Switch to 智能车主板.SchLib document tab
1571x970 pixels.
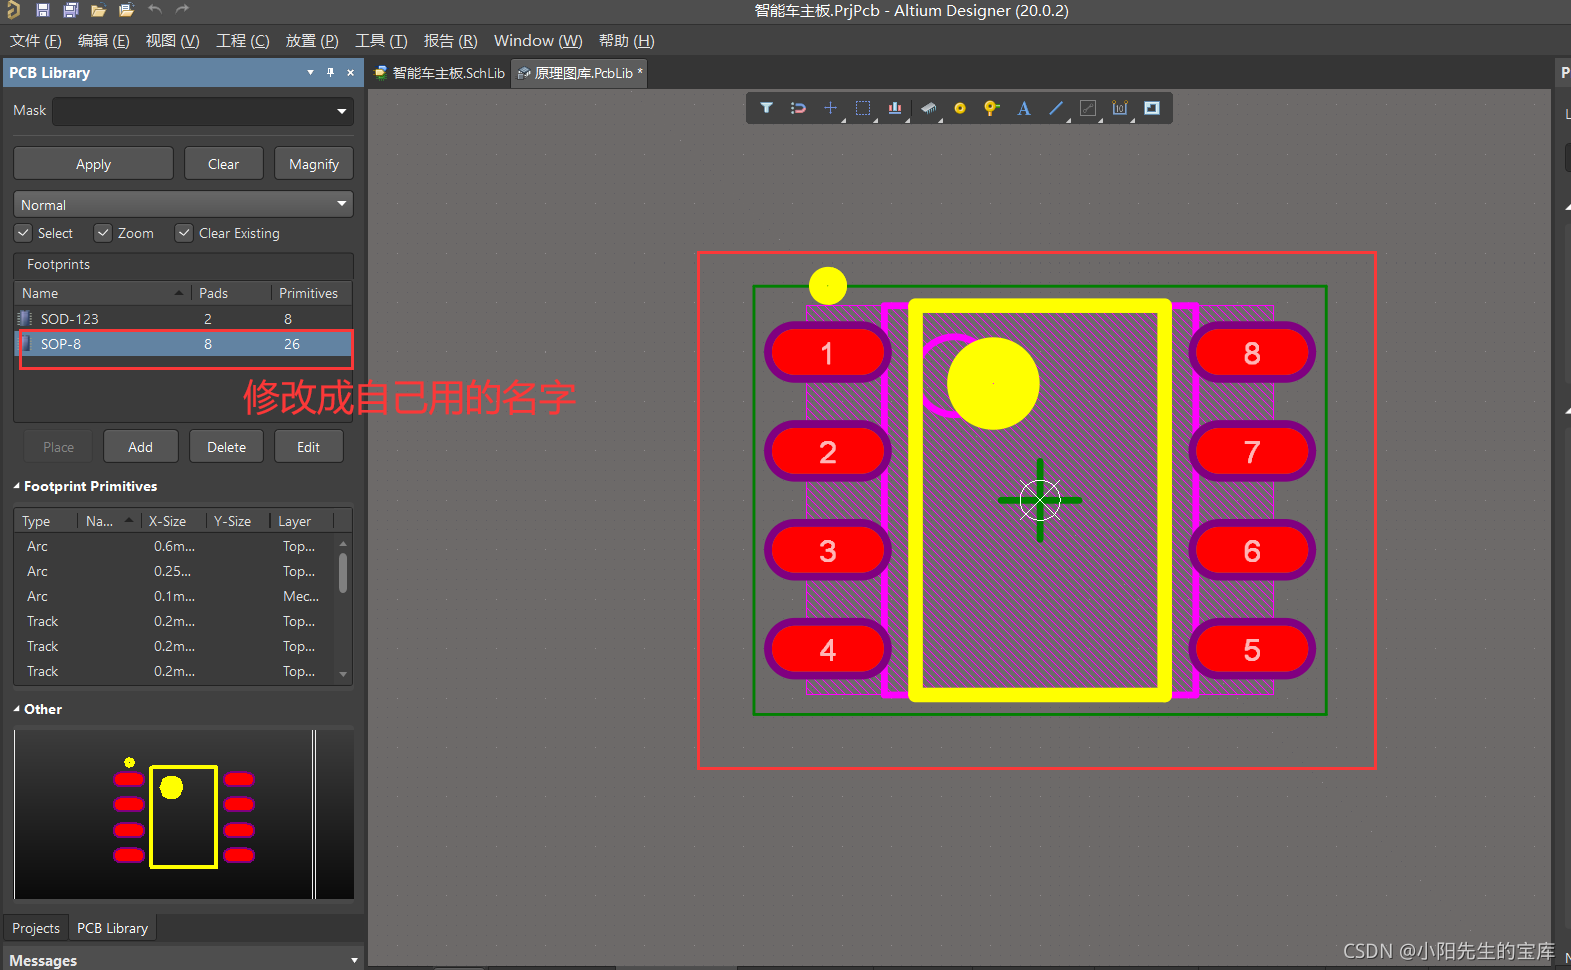(x=440, y=73)
